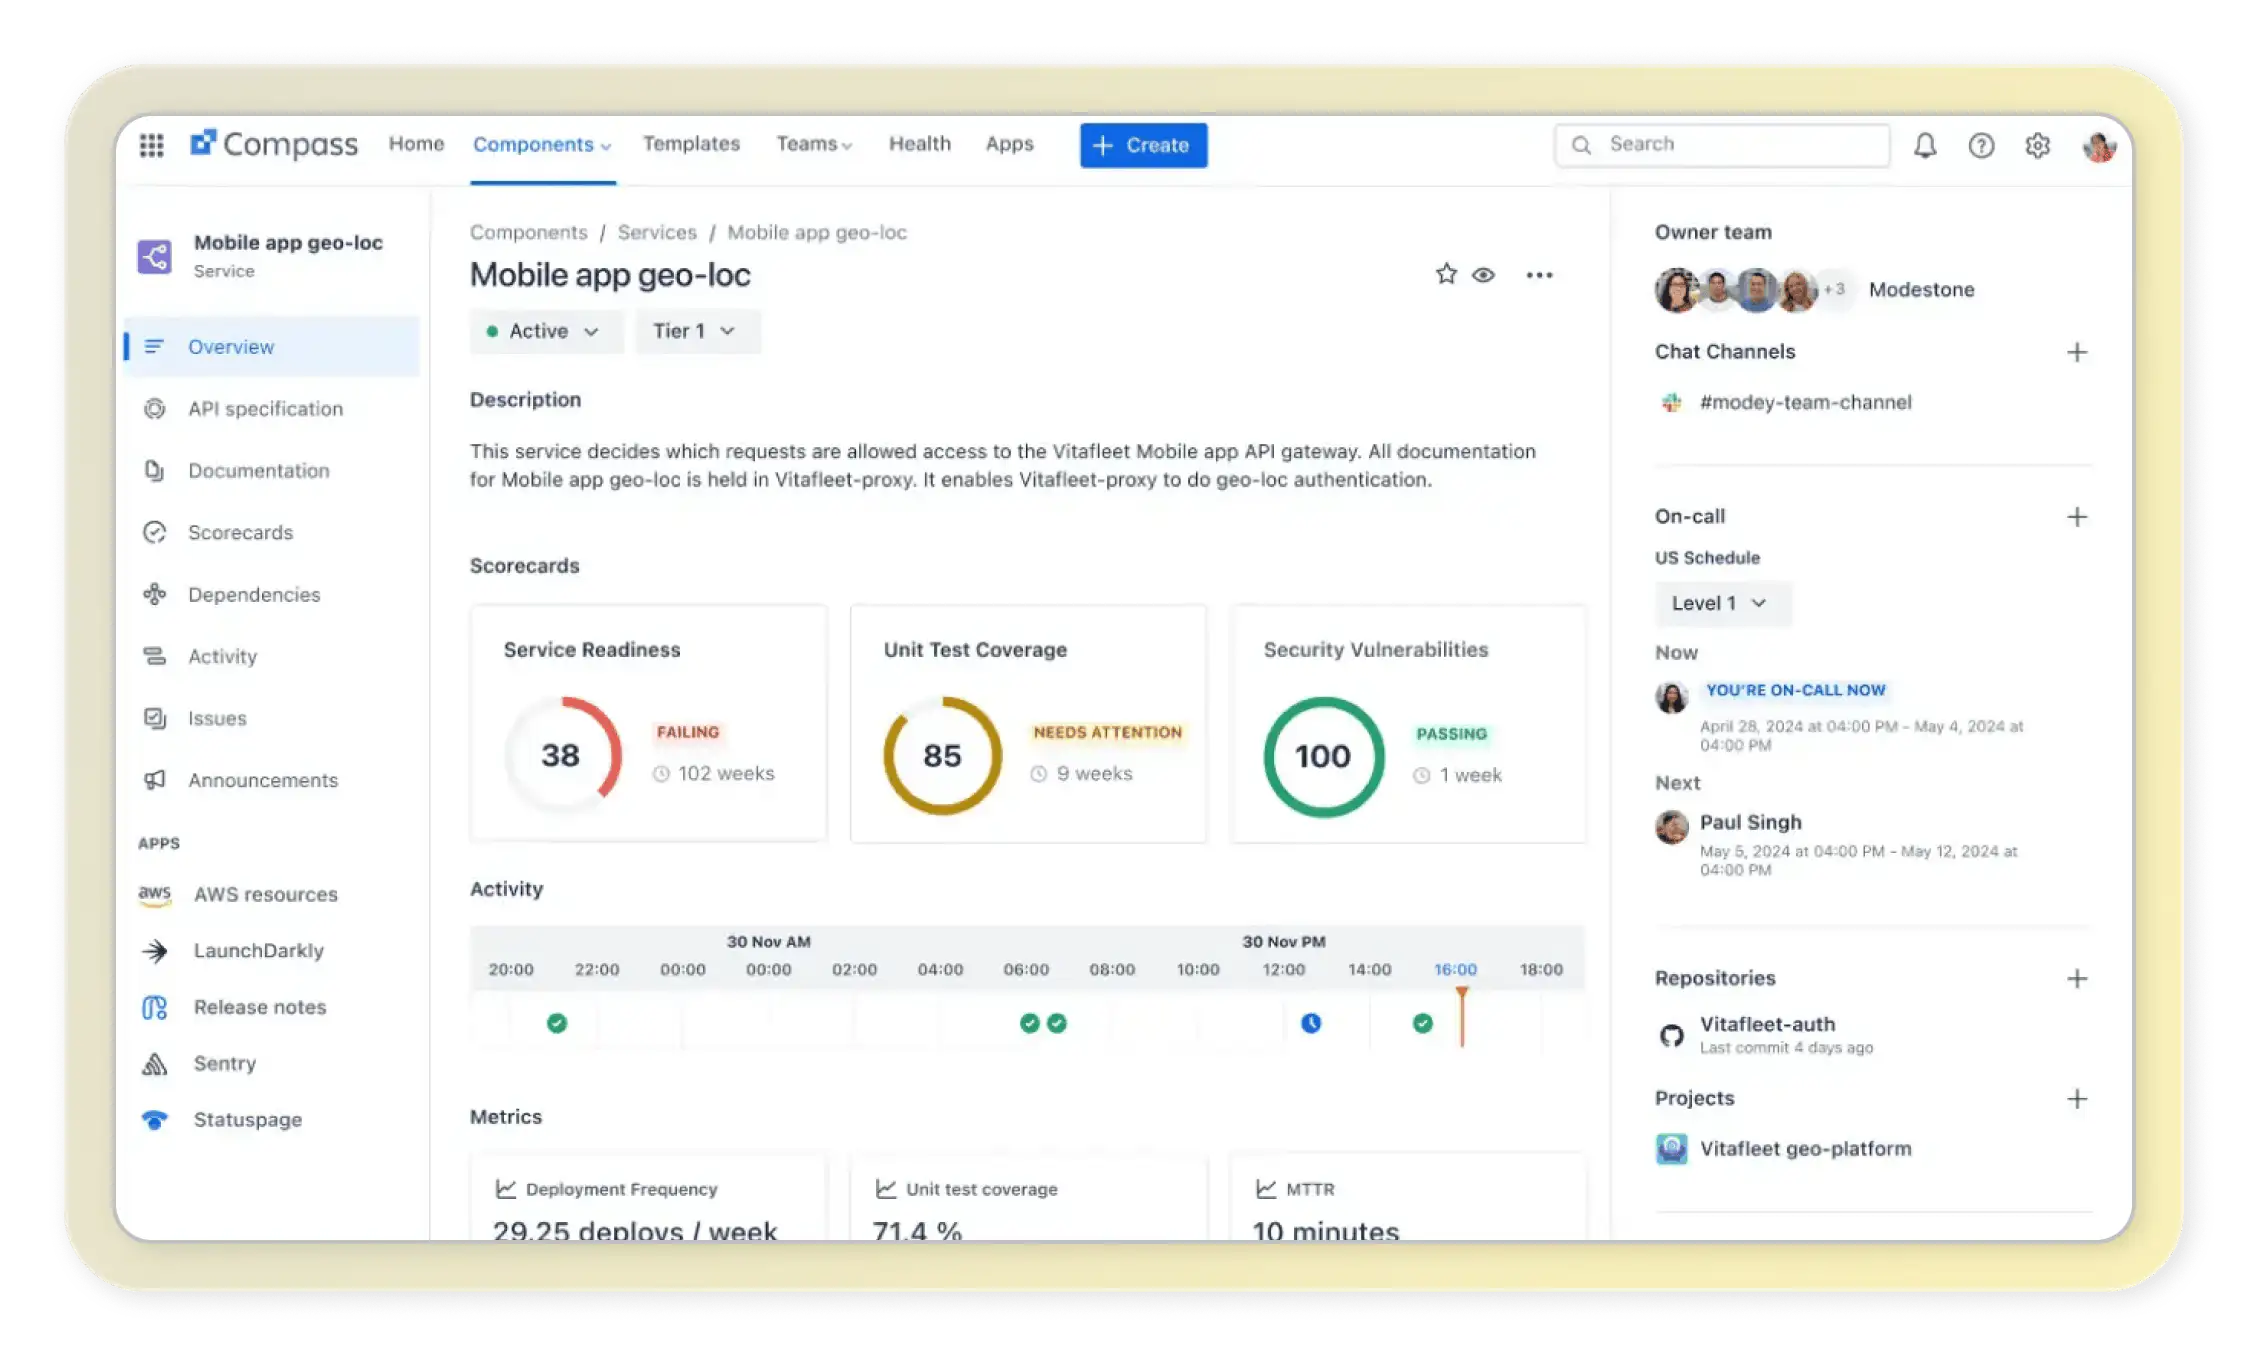
Task: Star the Mobile app geo-loc component
Action: click(x=1446, y=274)
